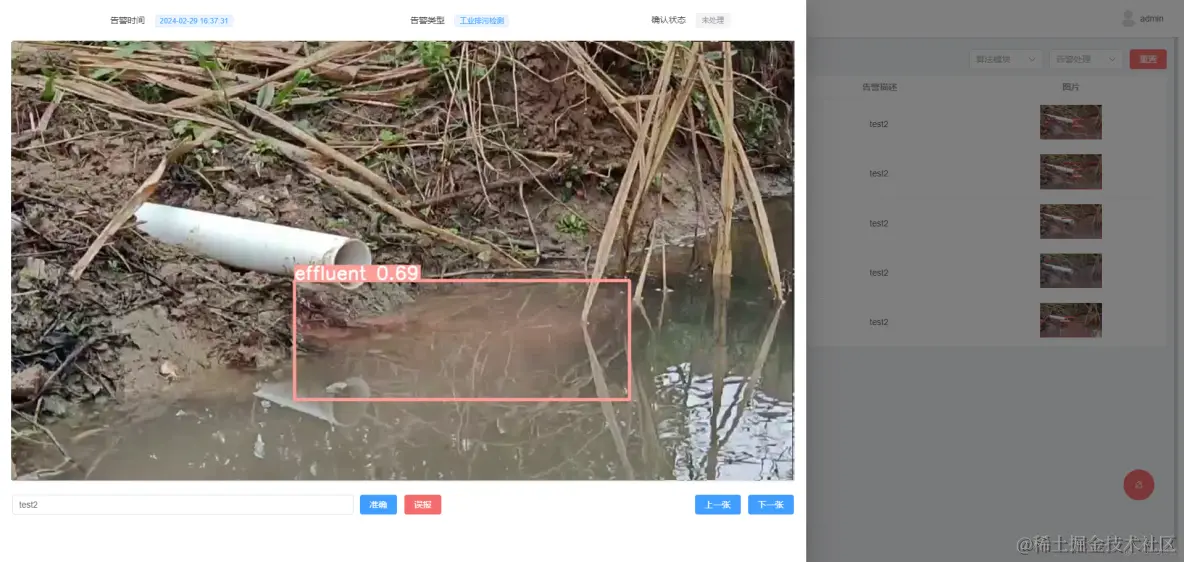Mark alert as 准确

378,505
